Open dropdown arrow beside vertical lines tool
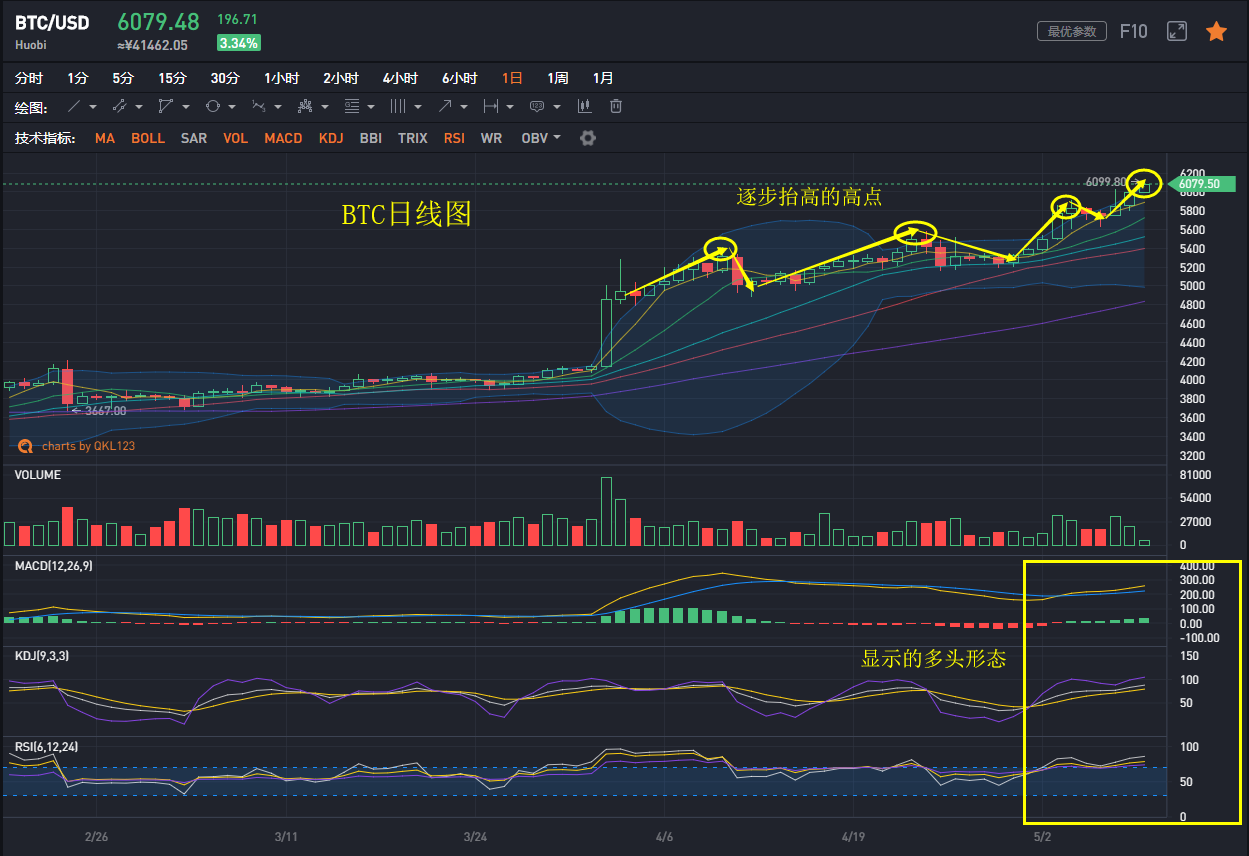Image resolution: width=1249 pixels, height=856 pixels. point(417,107)
